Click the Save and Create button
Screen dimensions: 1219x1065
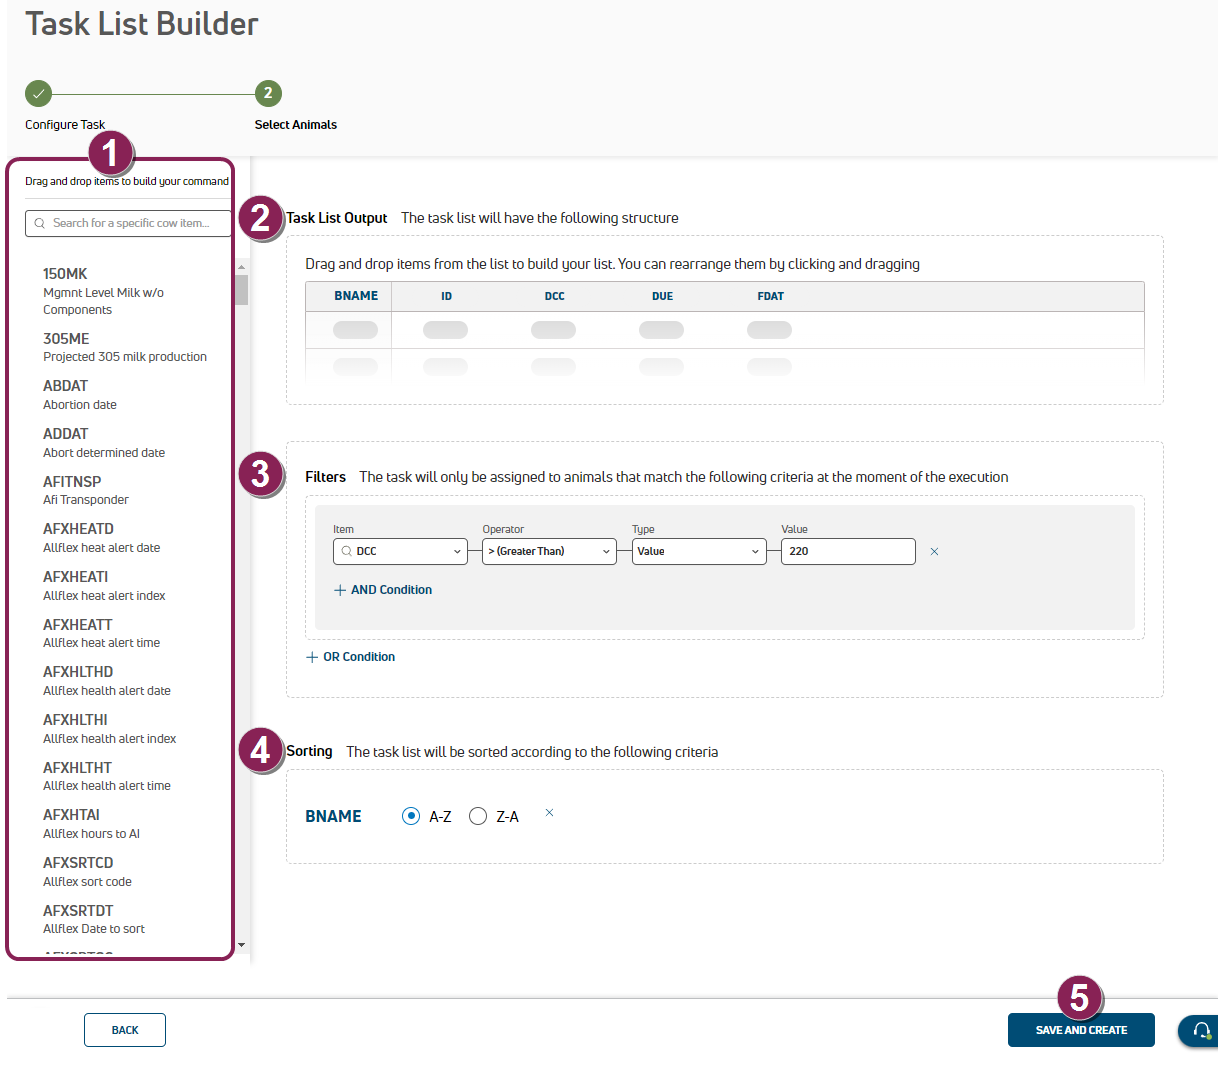(1081, 1030)
